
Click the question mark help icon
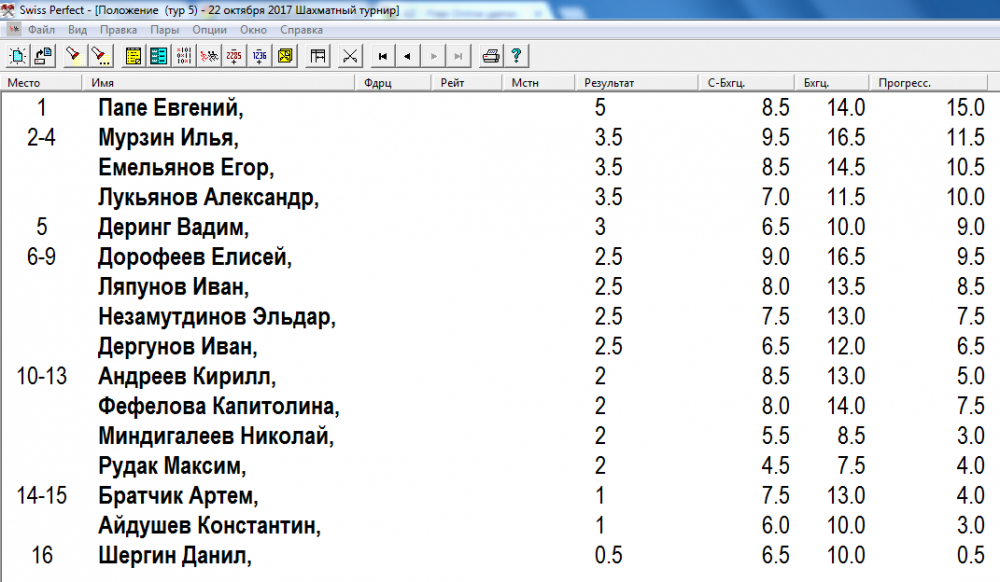click(516, 56)
